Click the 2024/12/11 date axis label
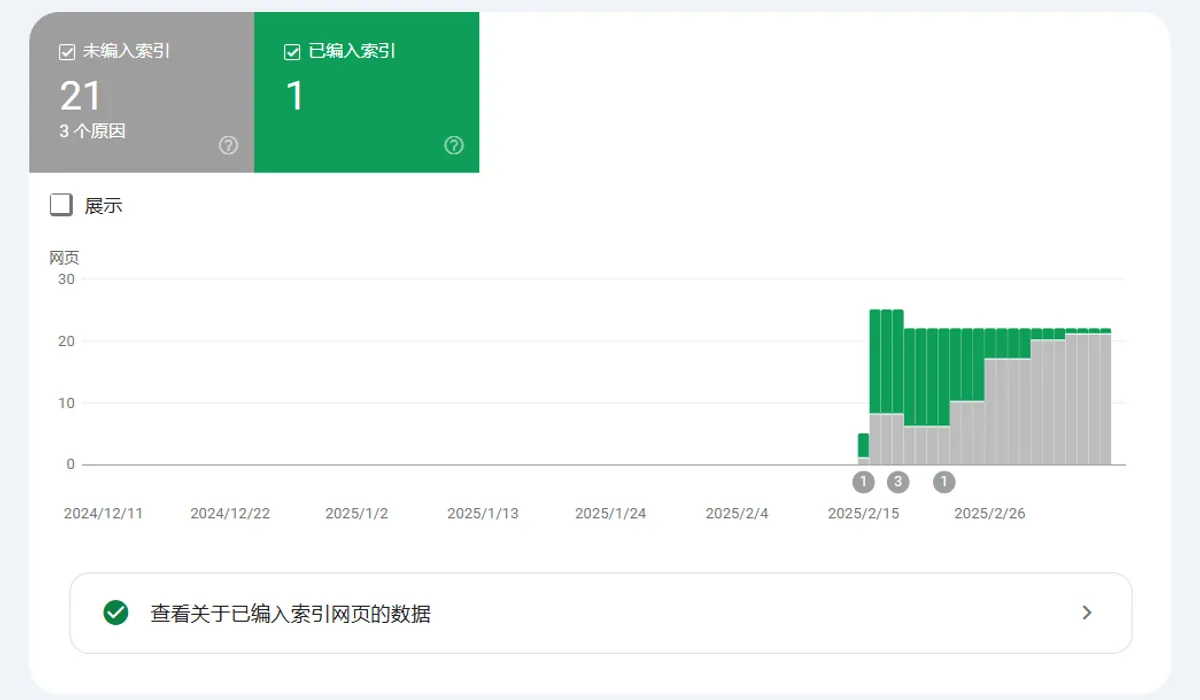The image size is (1200, 700). (x=103, y=513)
